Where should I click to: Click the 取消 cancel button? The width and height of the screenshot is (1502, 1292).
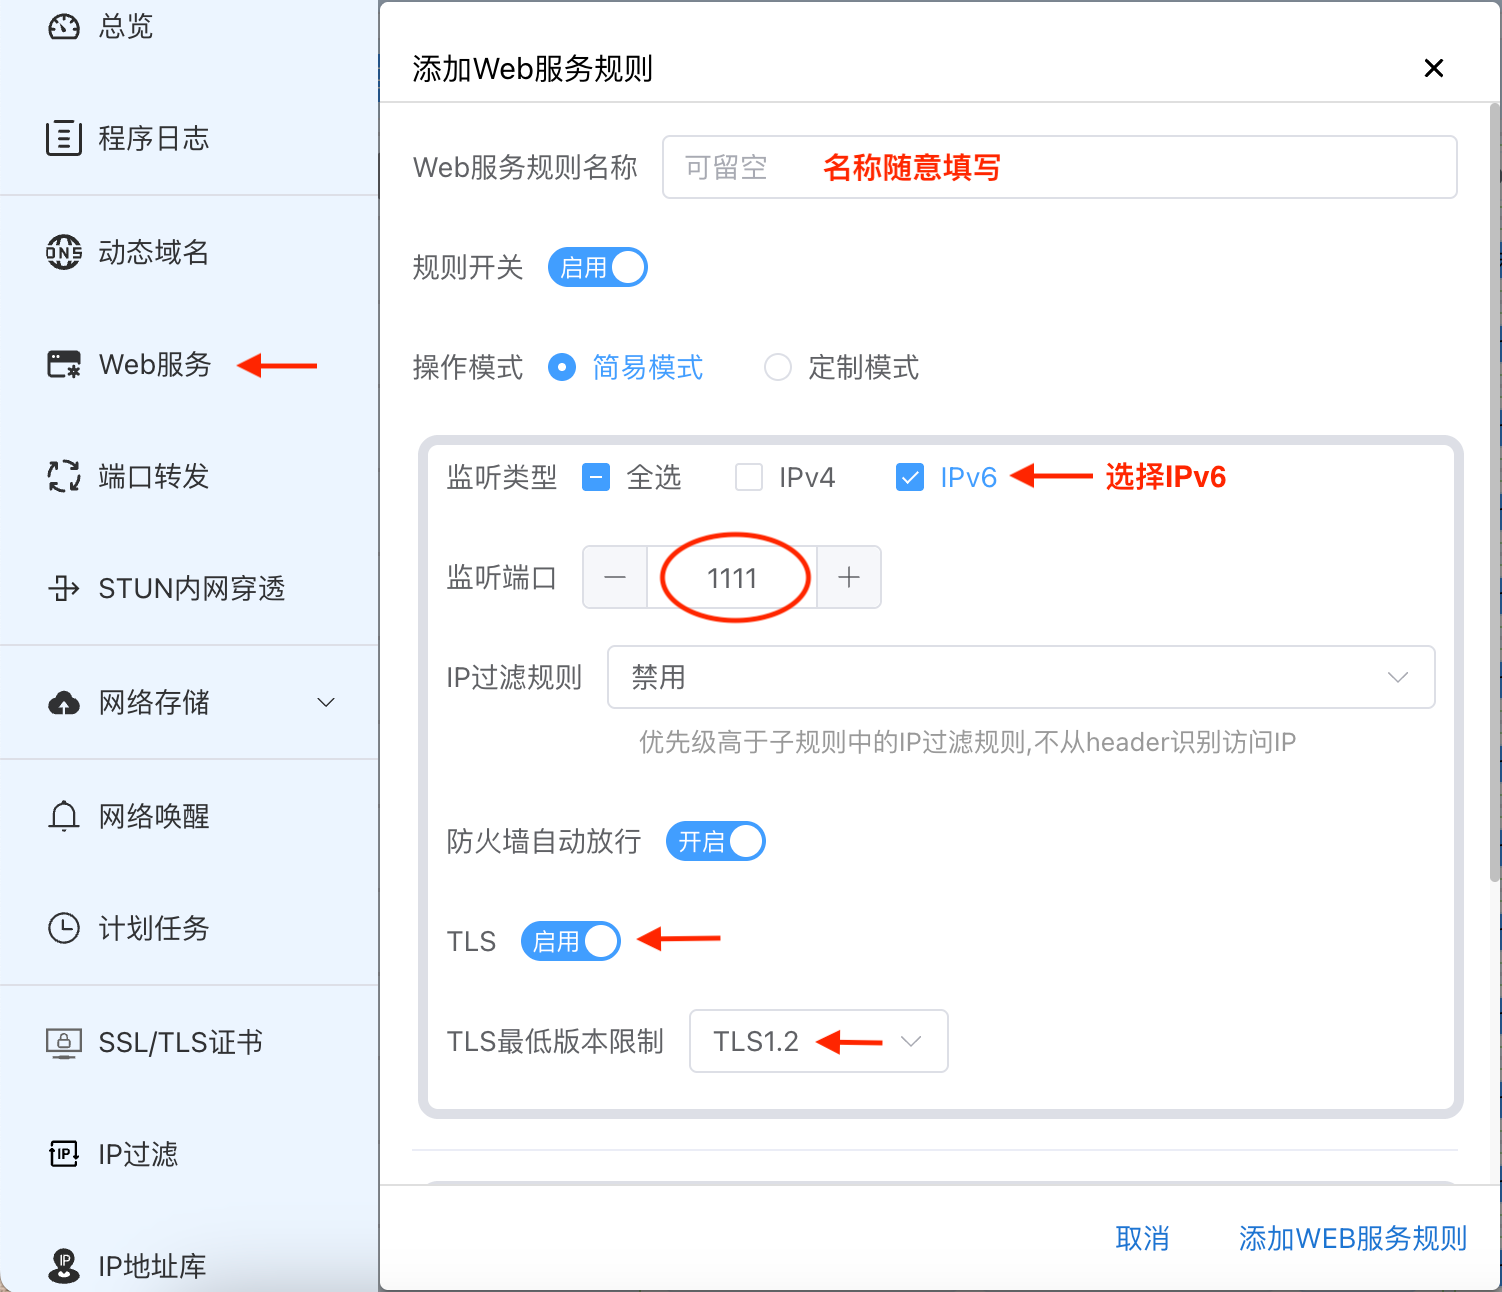tap(1142, 1238)
